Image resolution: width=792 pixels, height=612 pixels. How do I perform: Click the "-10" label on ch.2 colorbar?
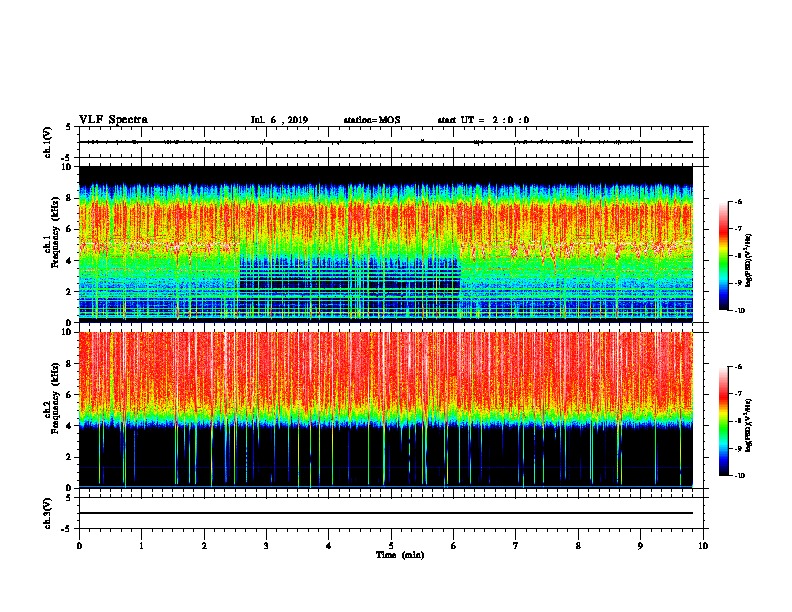pyautogui.click(x=739, y=475)
